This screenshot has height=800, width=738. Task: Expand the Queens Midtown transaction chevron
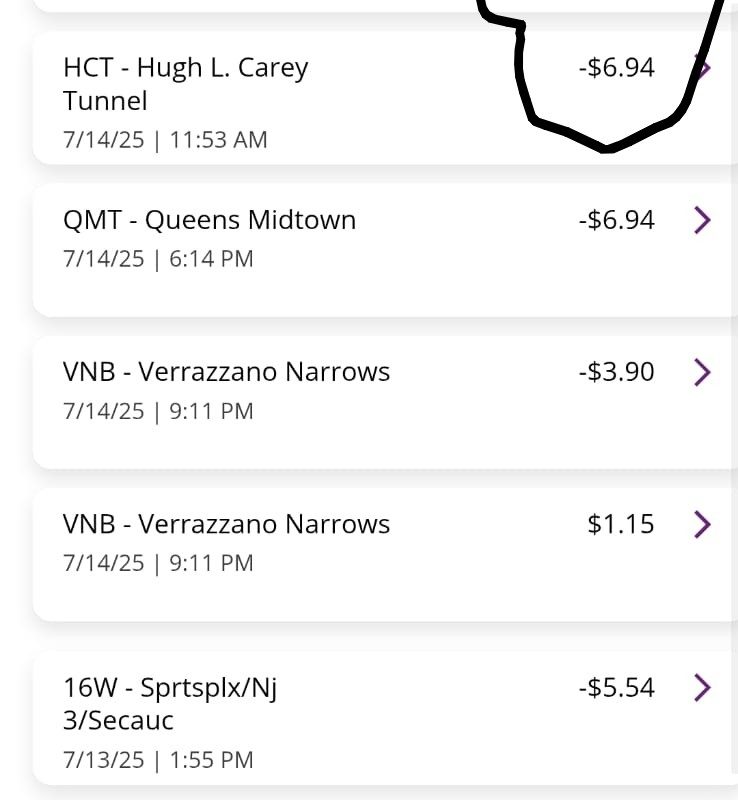[702, 220]
